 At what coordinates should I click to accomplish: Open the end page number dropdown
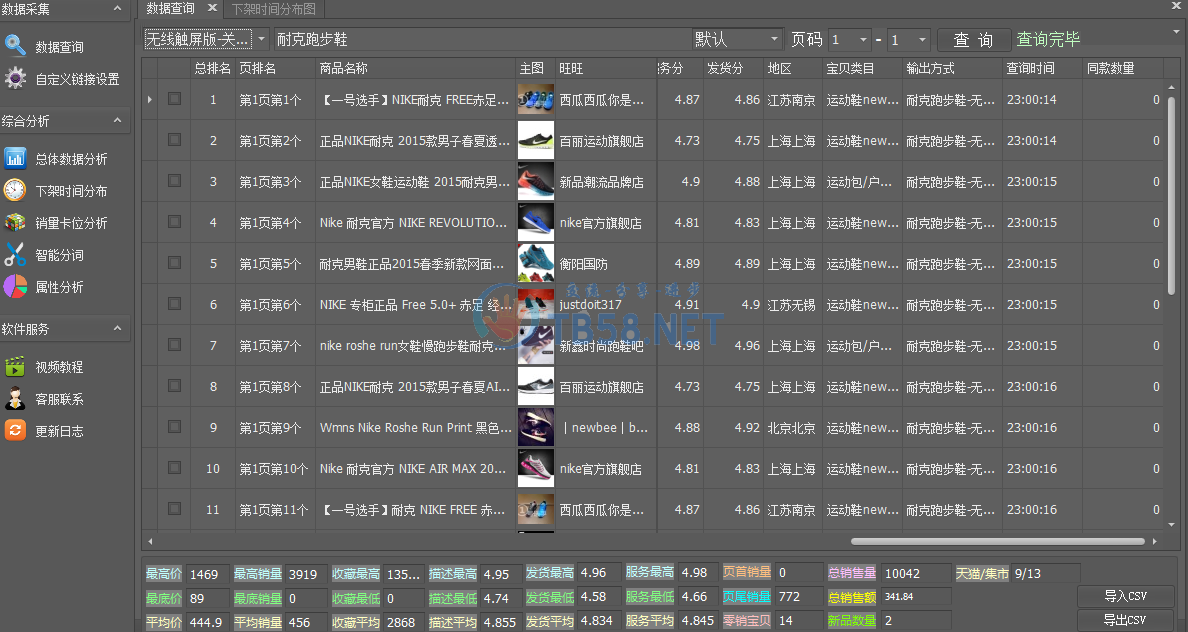(922, 39)
